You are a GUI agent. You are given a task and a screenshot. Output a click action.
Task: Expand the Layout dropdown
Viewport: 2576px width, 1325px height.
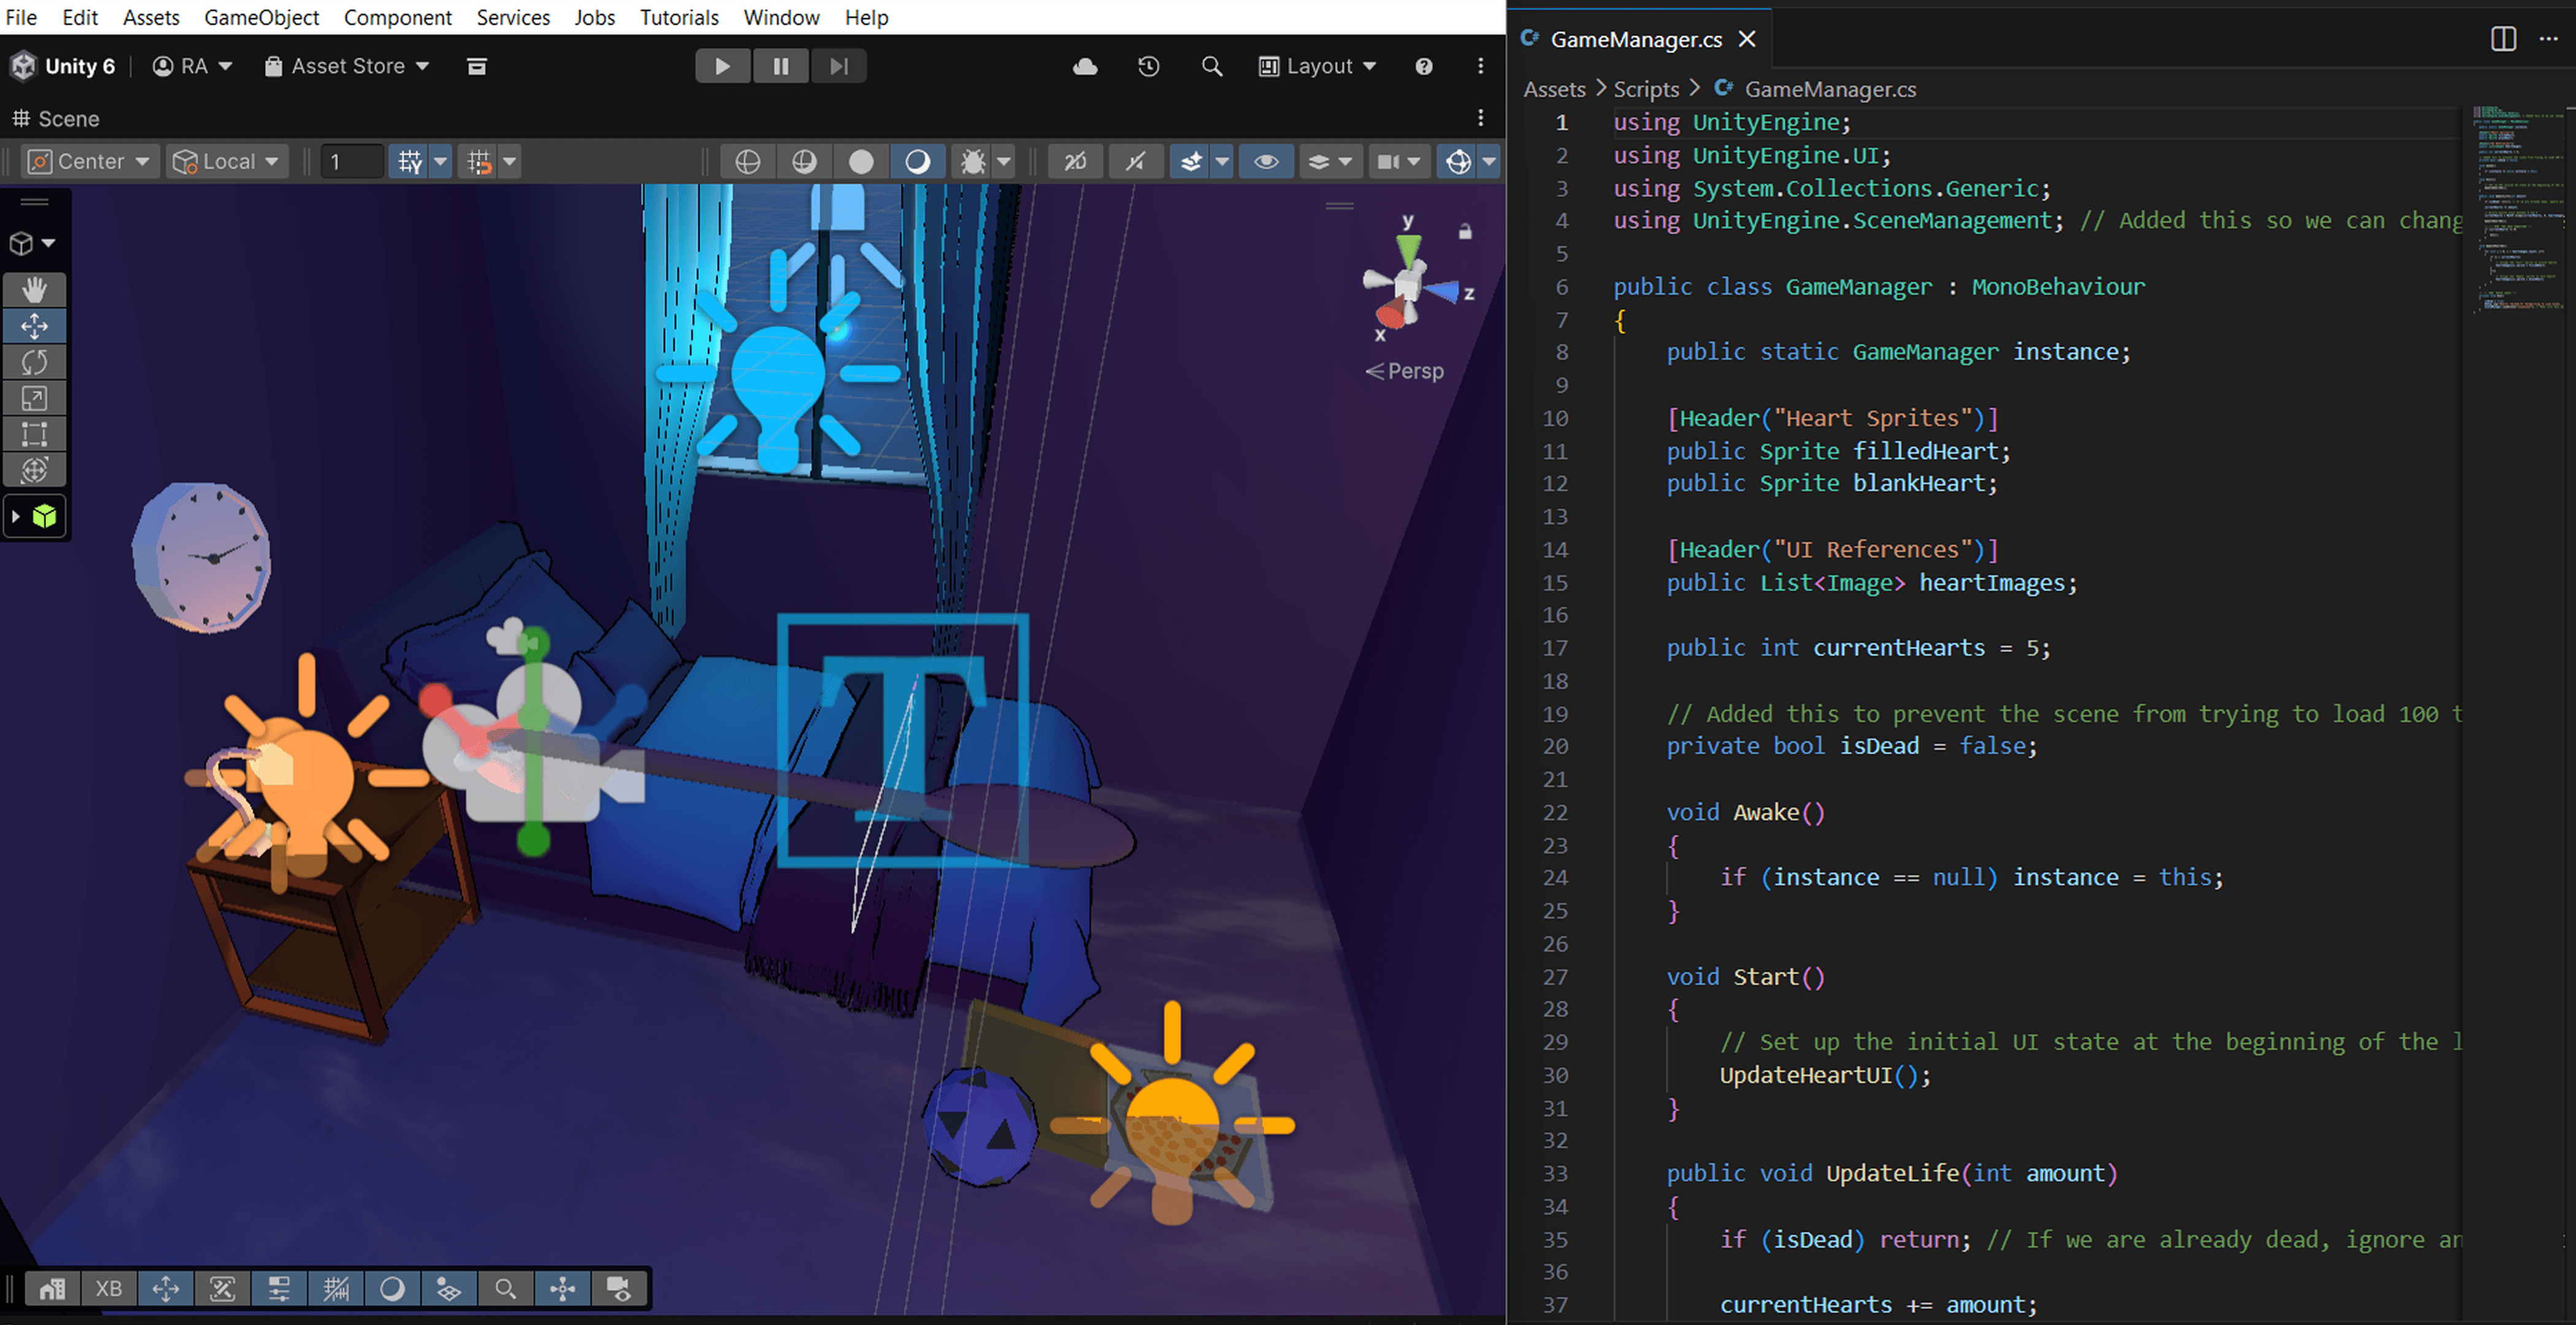tap(1318, 66)
